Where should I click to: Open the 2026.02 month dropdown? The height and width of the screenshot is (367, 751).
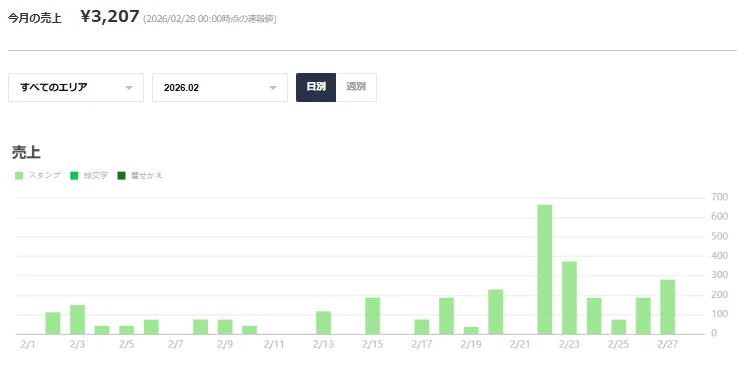[x=220, y=87]
